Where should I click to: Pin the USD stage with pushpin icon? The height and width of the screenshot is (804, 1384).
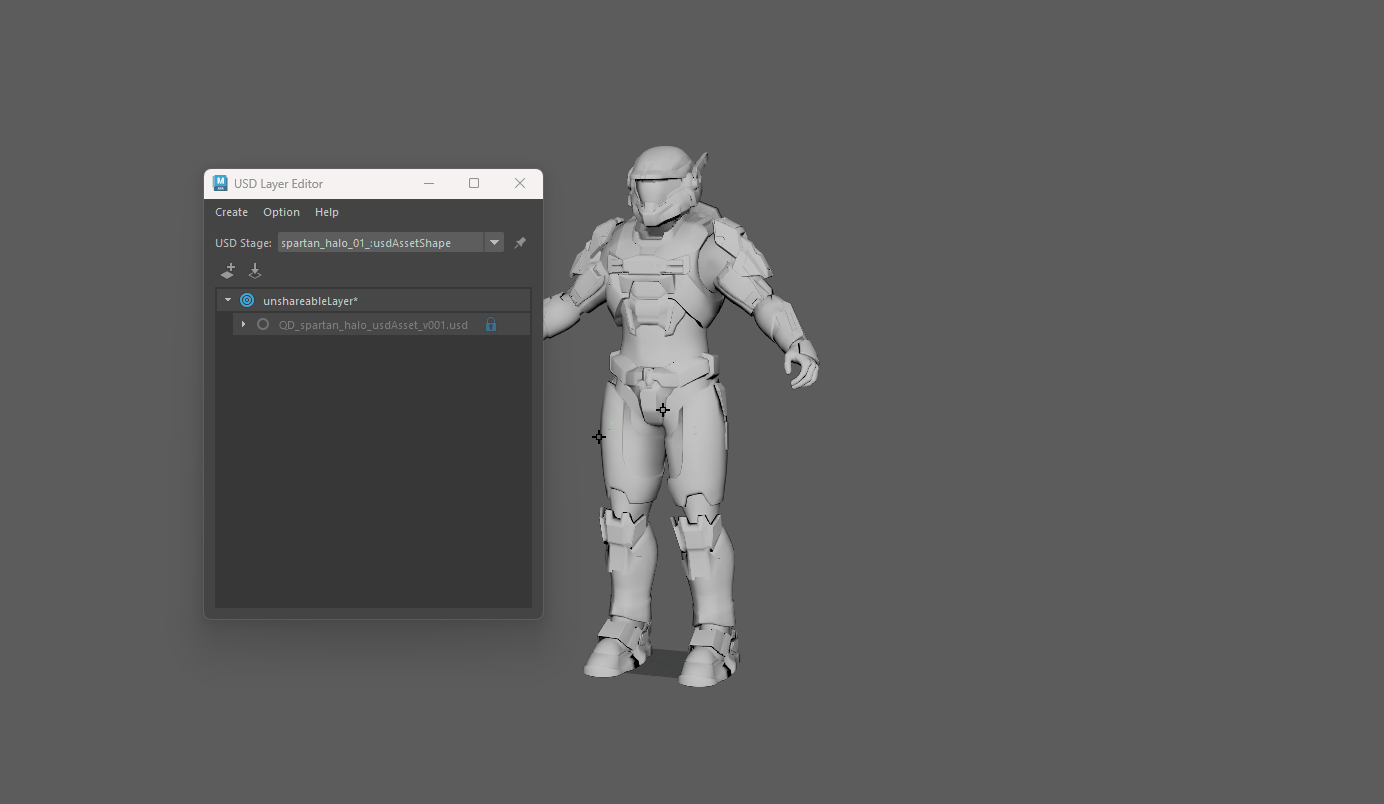point(520,243)
